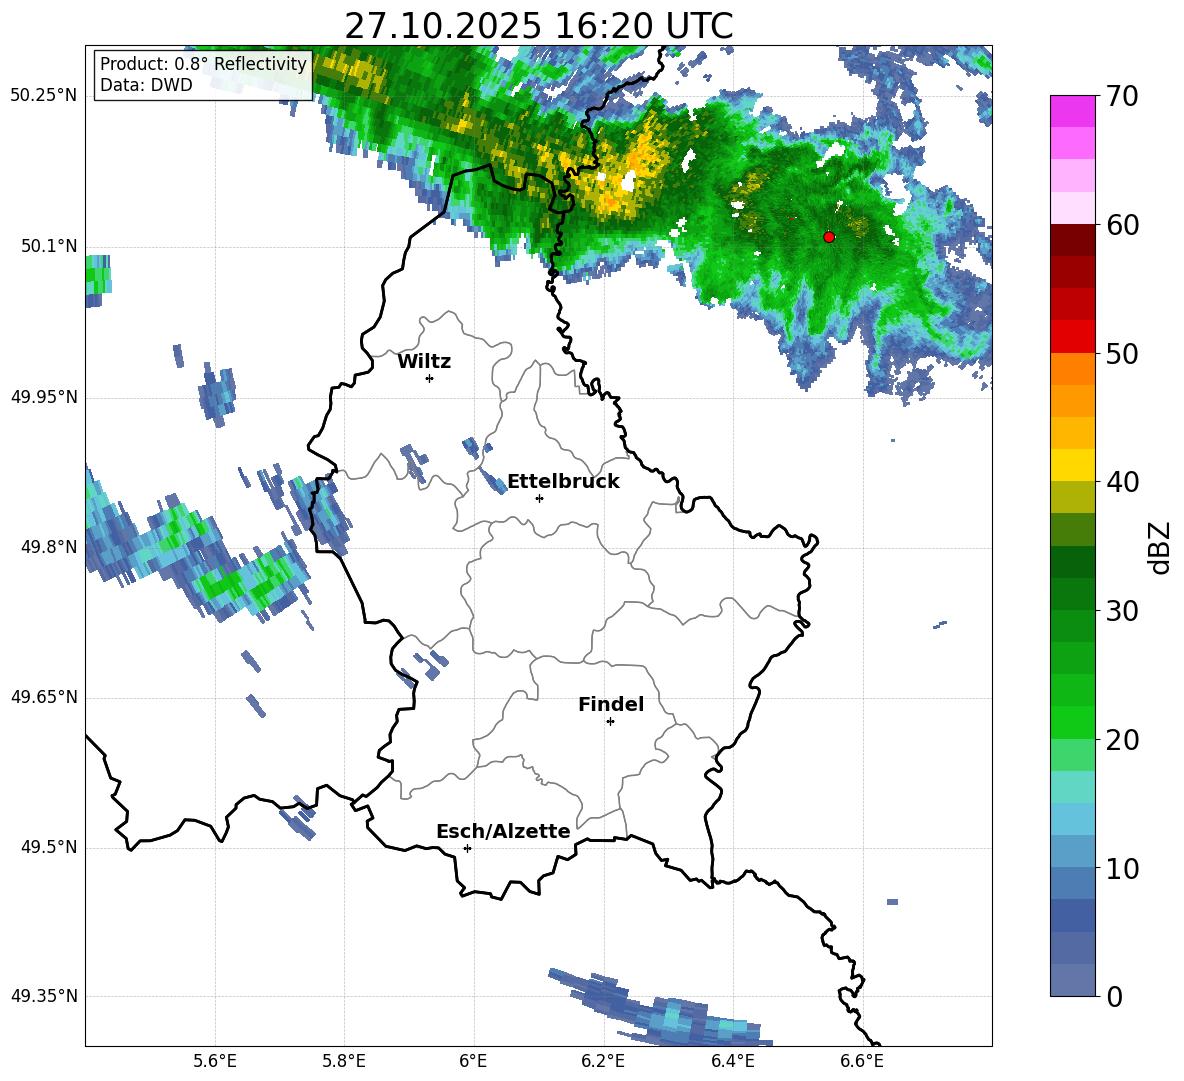
Task: Click the bright red colorbar segment above 50
Action: pos(1072,337)
